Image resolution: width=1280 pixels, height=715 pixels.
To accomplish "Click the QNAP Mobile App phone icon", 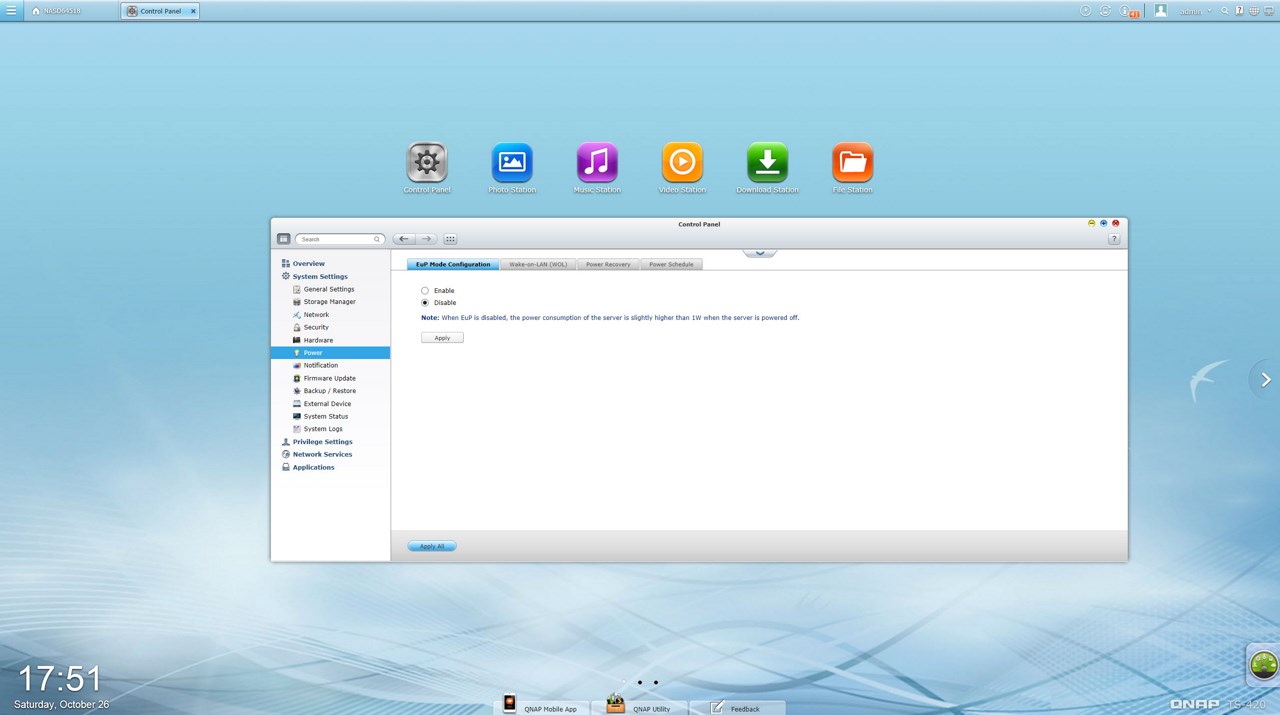I will click(x=510, y=704).
